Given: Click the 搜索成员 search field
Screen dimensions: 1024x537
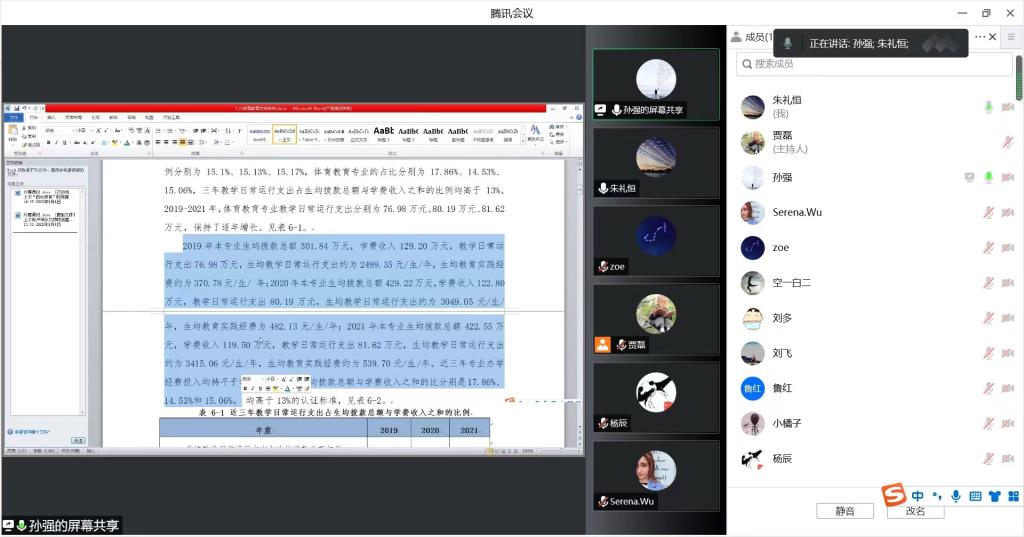Looking at the screenshot, I should pyautogui.click(x=874, y=64).
